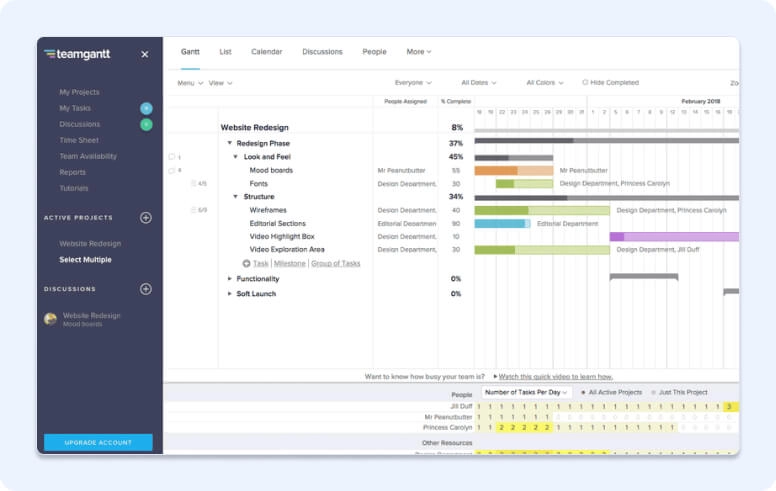Add a new Task via the Task link
This screenshot has height=491, width=776.
[x=261, y=264]
